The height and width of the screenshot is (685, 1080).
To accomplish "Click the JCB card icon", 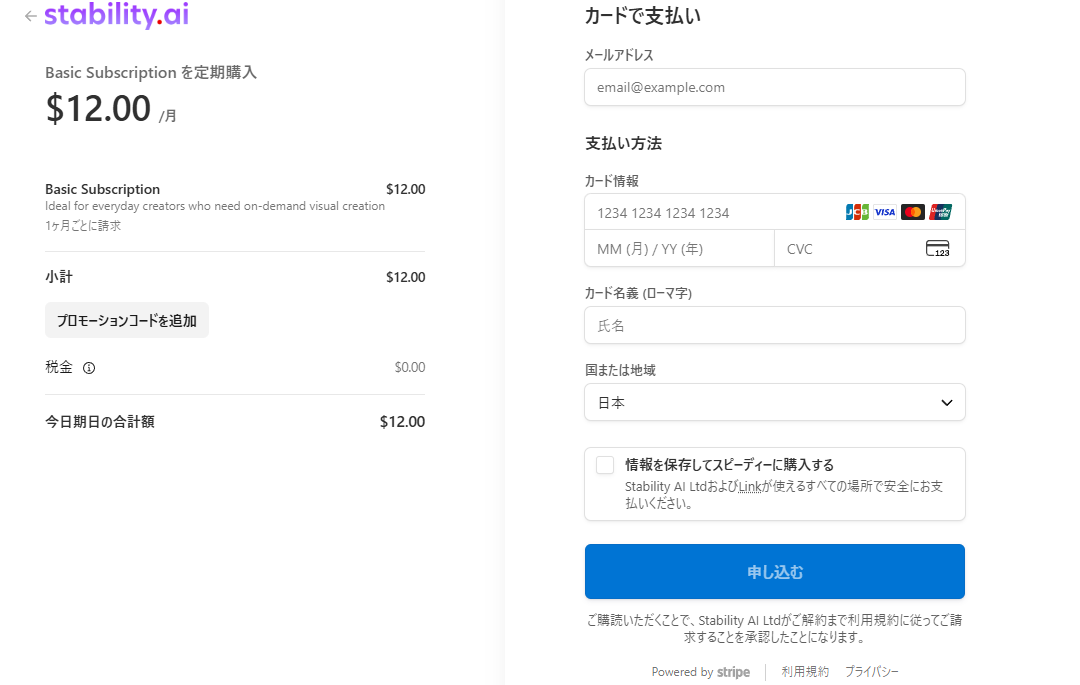I will [x=857, y=212].
